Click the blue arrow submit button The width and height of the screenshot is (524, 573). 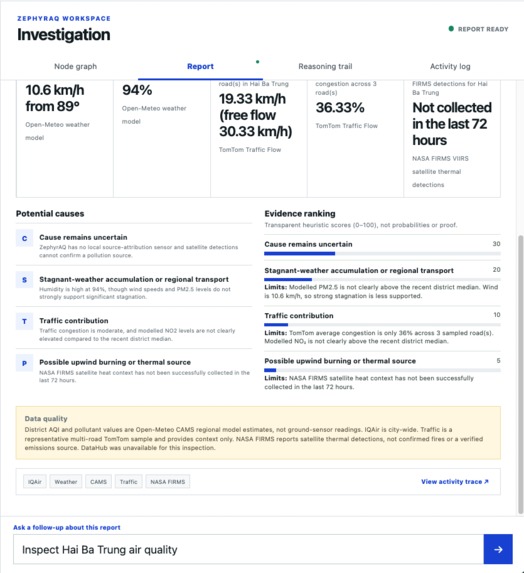click(498, 549)
